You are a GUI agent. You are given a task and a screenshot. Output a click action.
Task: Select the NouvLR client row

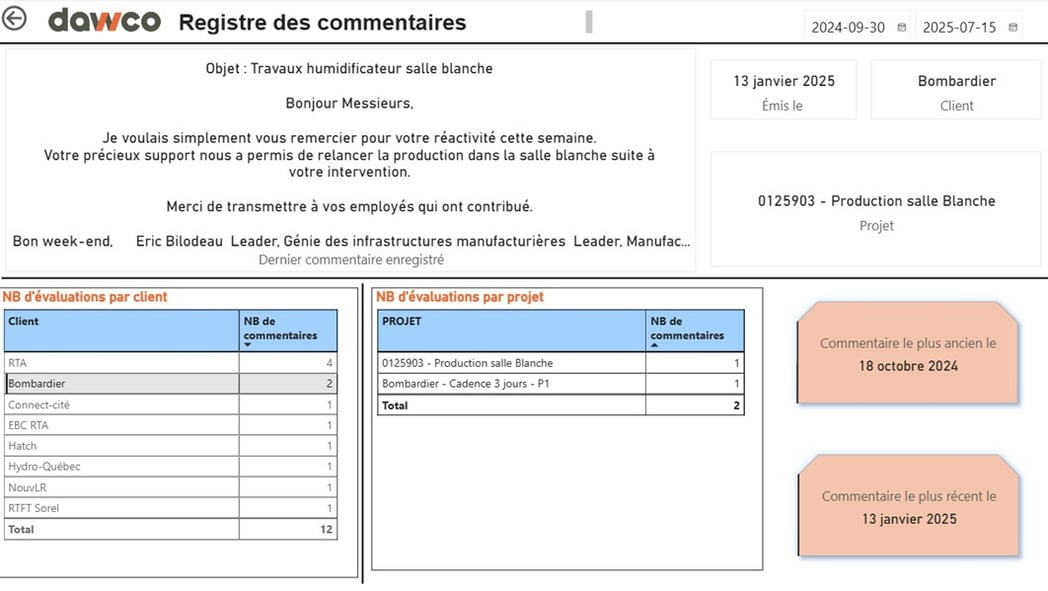170,487
